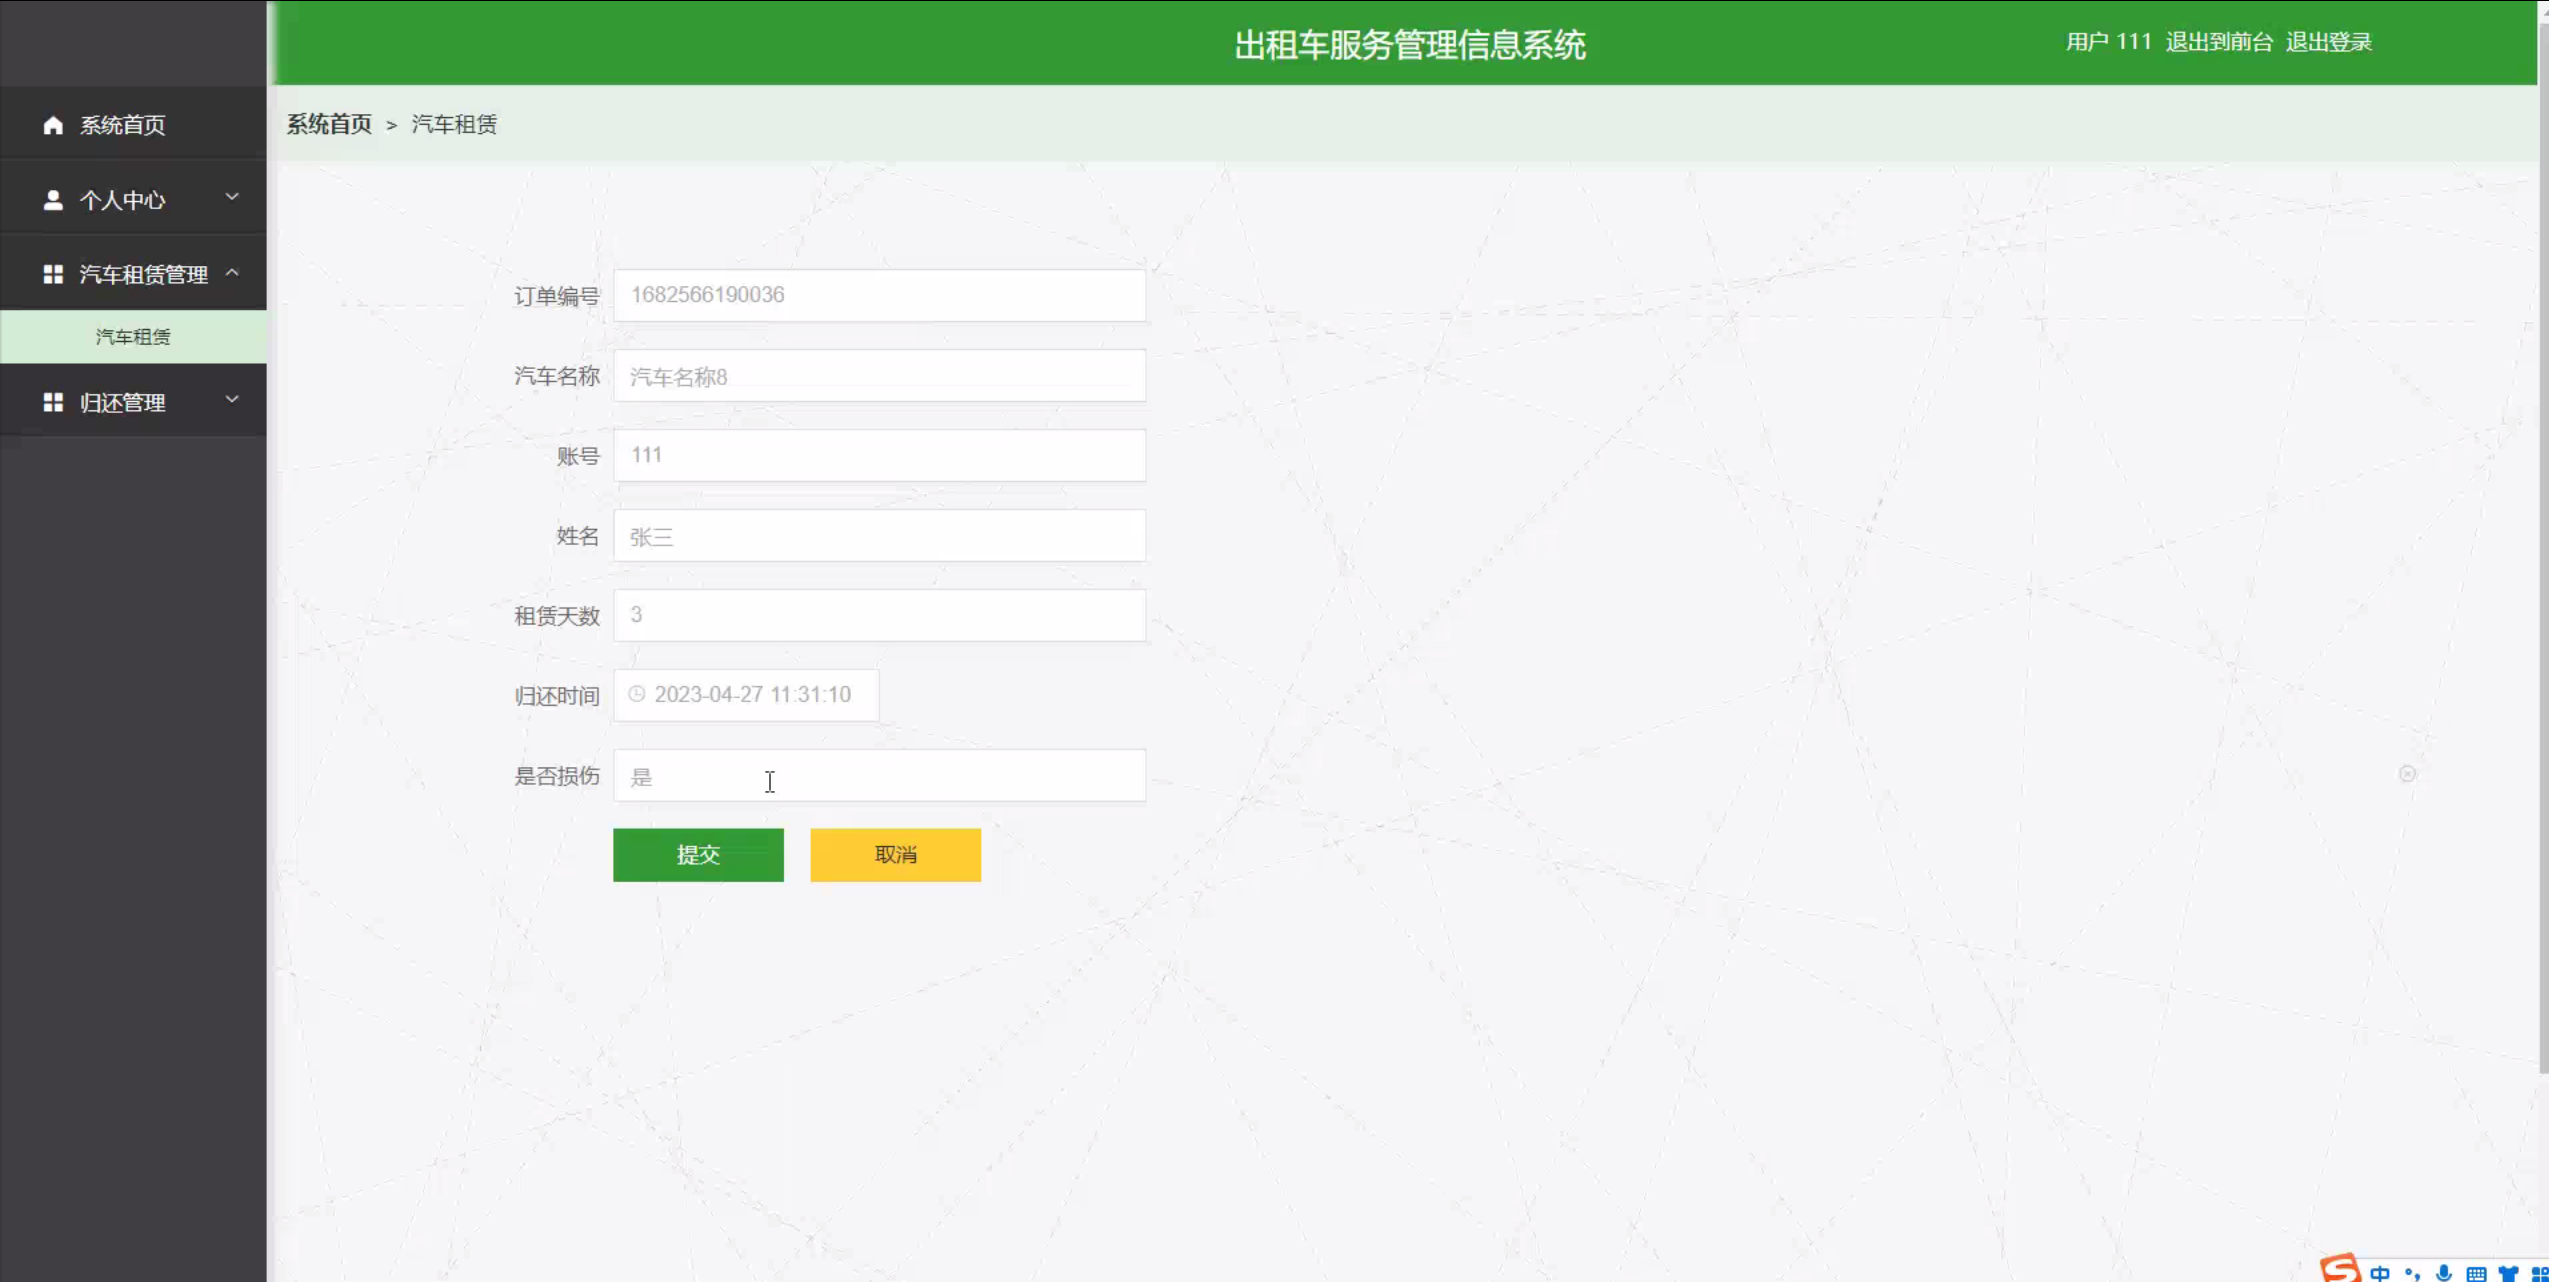Click 系统首页 in the breadcrumb

click(329, 124)
